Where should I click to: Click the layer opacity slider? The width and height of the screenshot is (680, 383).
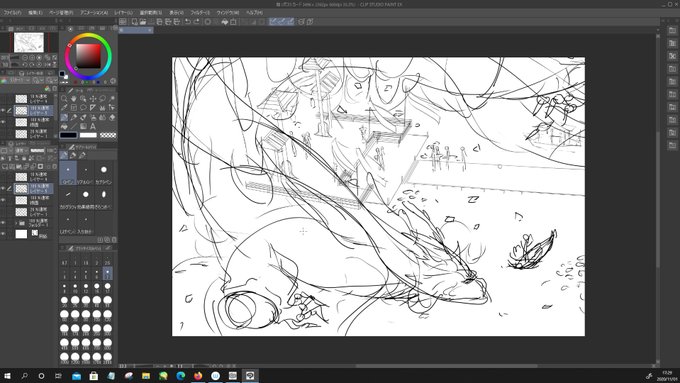click(37, 151)
